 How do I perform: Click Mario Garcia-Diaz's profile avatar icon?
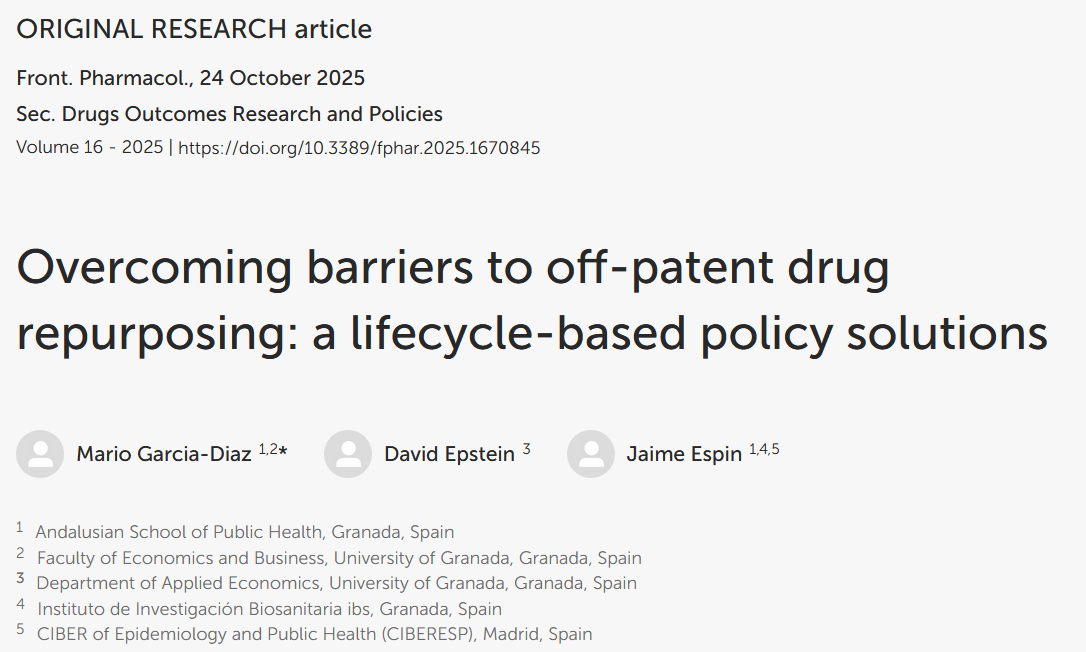pyautogui.click(x=40, y=454)
